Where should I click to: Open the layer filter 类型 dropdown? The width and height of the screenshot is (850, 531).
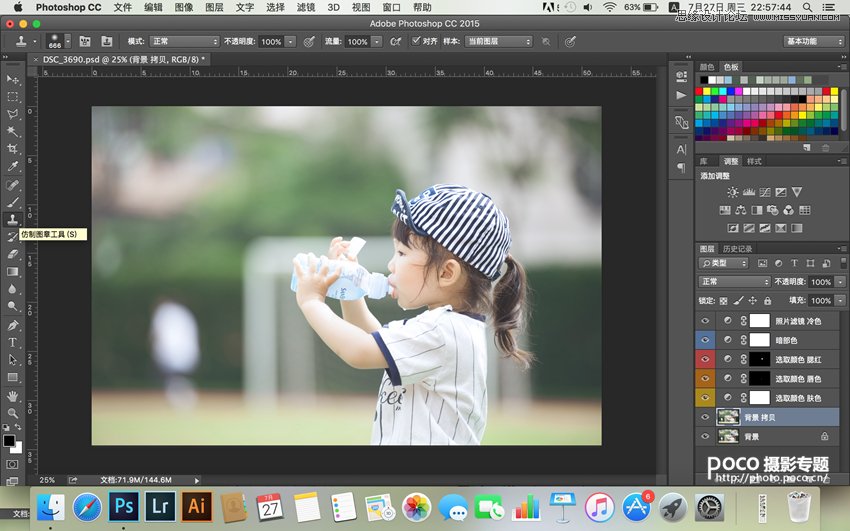point(724,263)
